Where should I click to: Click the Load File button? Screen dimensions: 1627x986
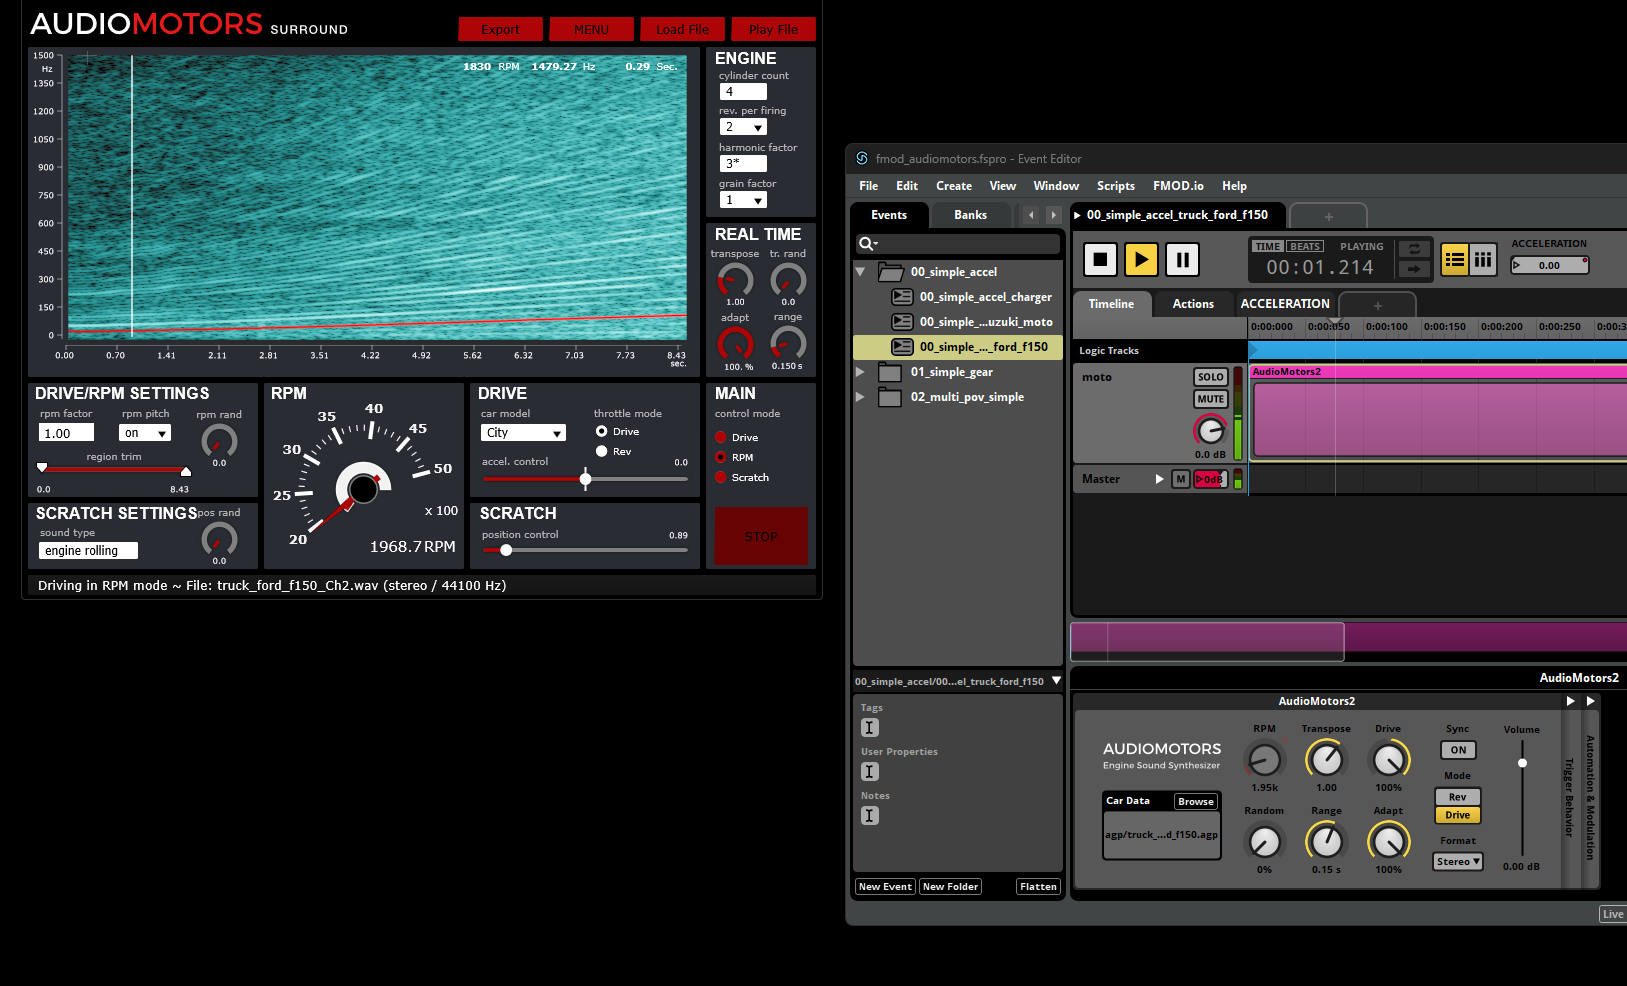pos(682,30)
